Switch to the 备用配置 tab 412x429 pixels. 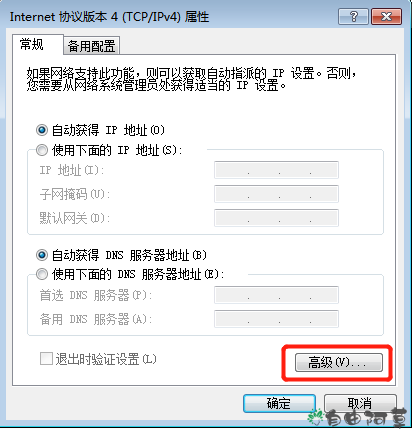click(91, 46)
